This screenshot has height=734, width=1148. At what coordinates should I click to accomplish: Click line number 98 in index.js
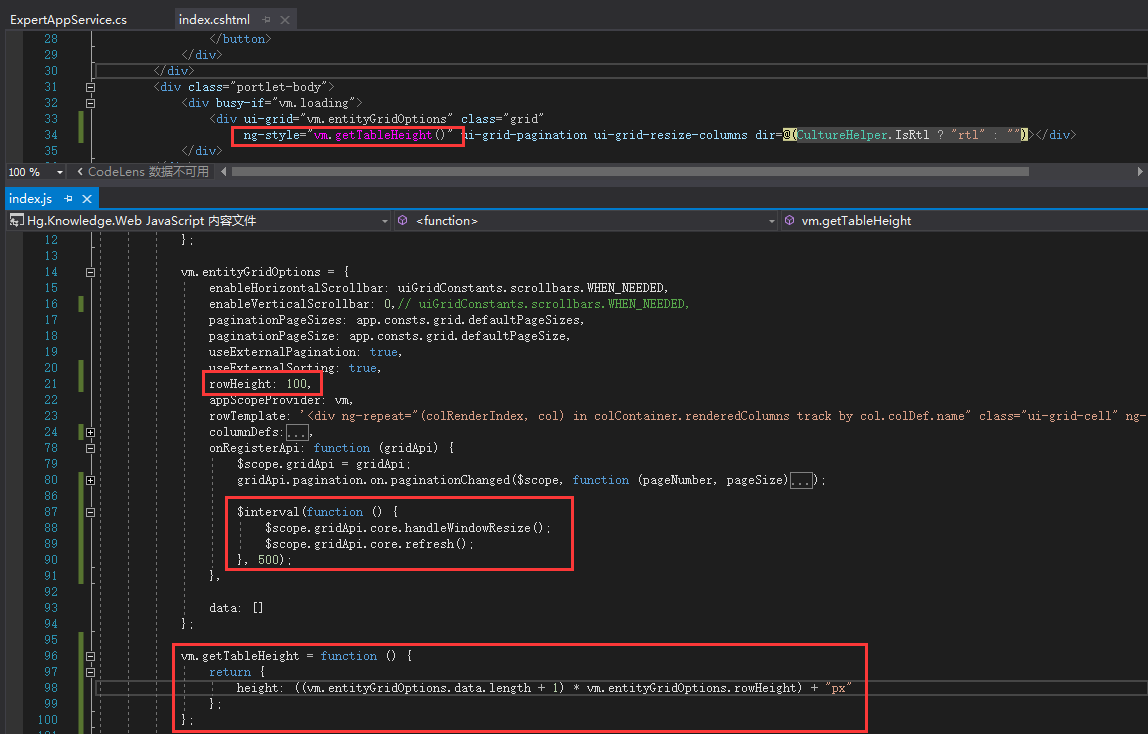point(51,689)
